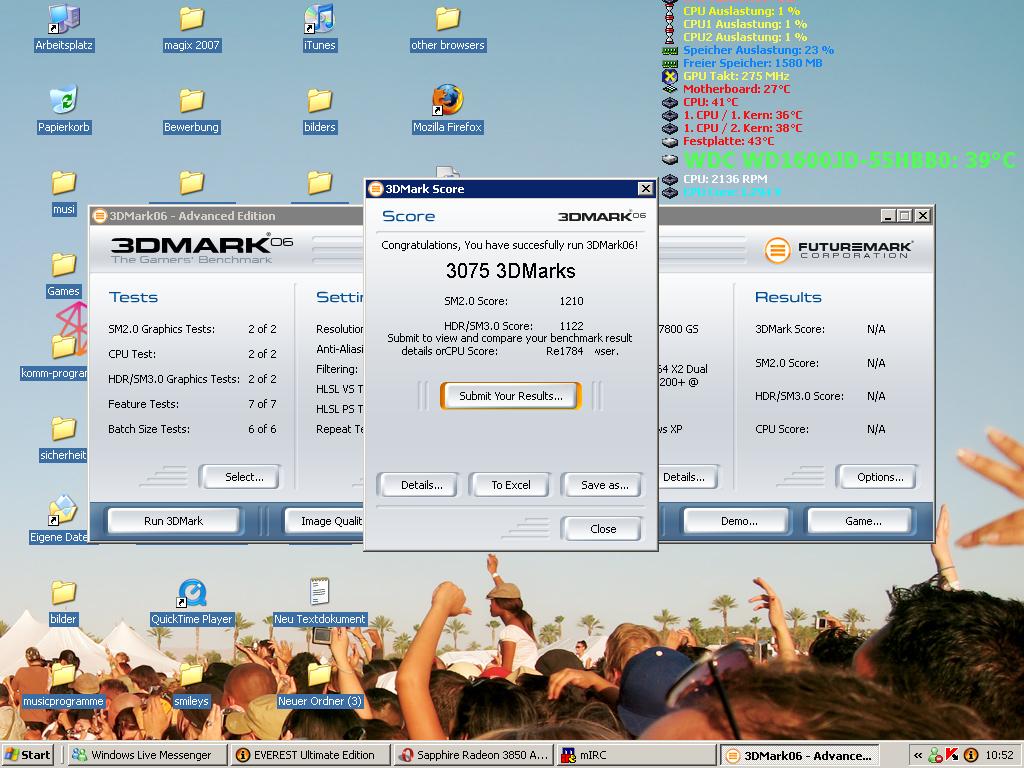Screen dimensions: 1024x768
Task: Click the EVEREST info tray icon
Action: point(971,755)
